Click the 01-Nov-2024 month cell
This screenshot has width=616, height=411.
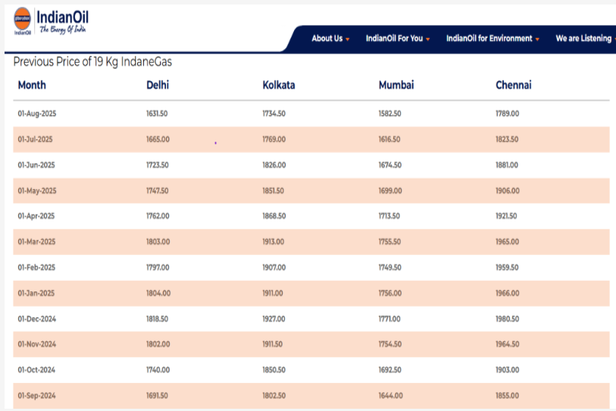coord(37,344)
